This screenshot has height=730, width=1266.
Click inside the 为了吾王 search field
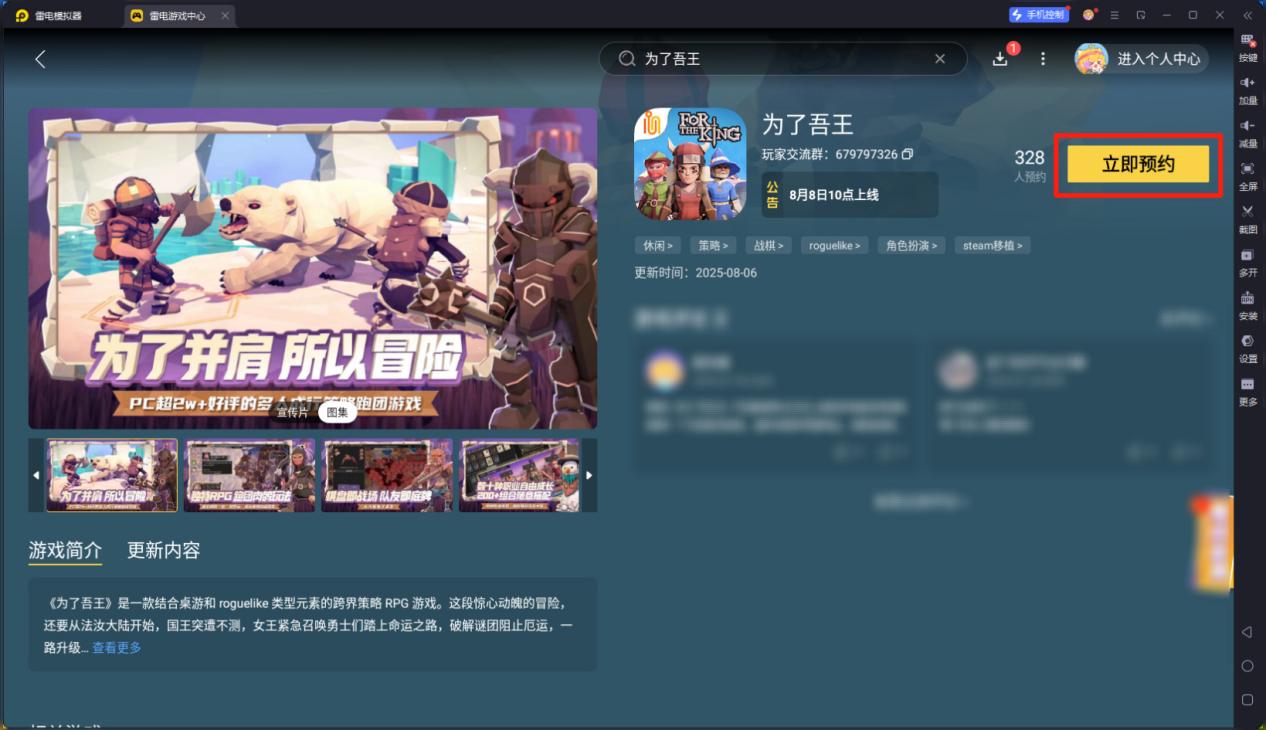[783, 59]
